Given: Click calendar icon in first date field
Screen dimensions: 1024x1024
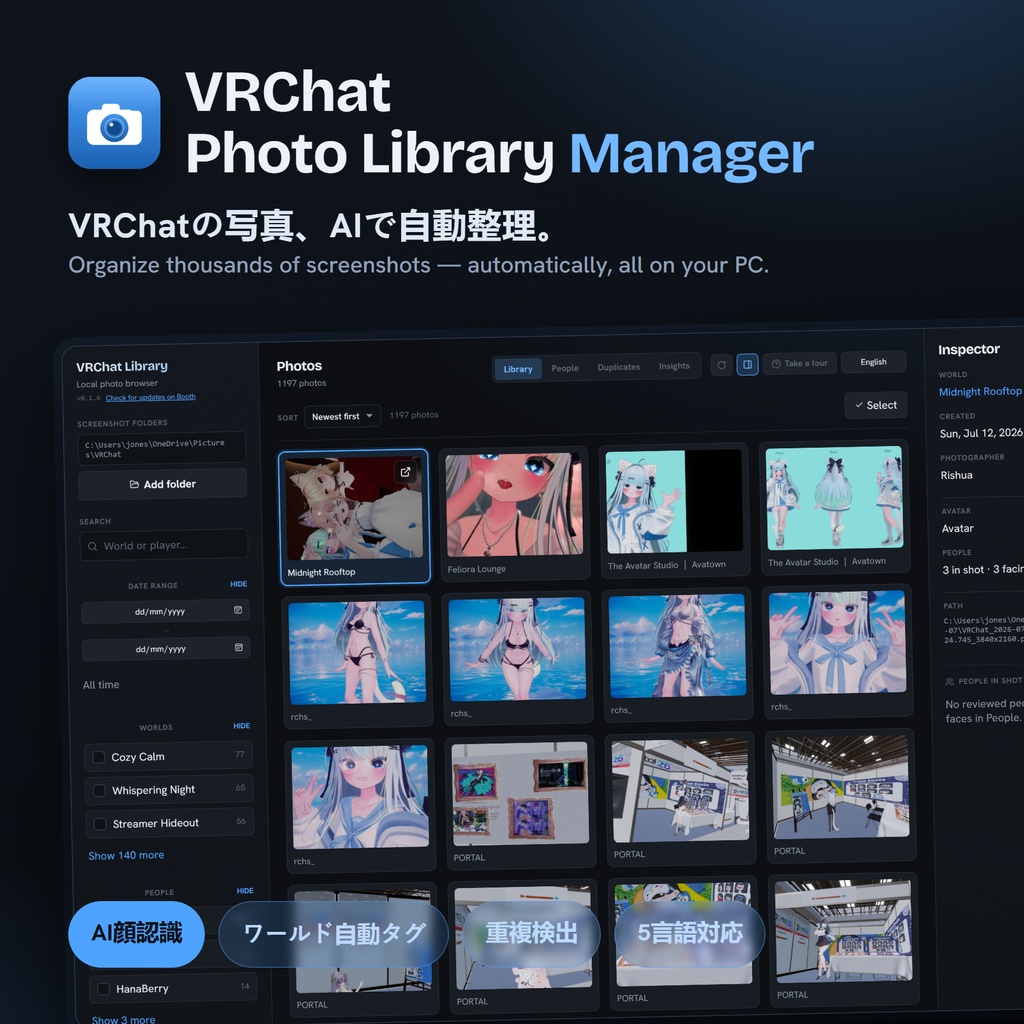Looking at the screenshot, I should 238,610.
